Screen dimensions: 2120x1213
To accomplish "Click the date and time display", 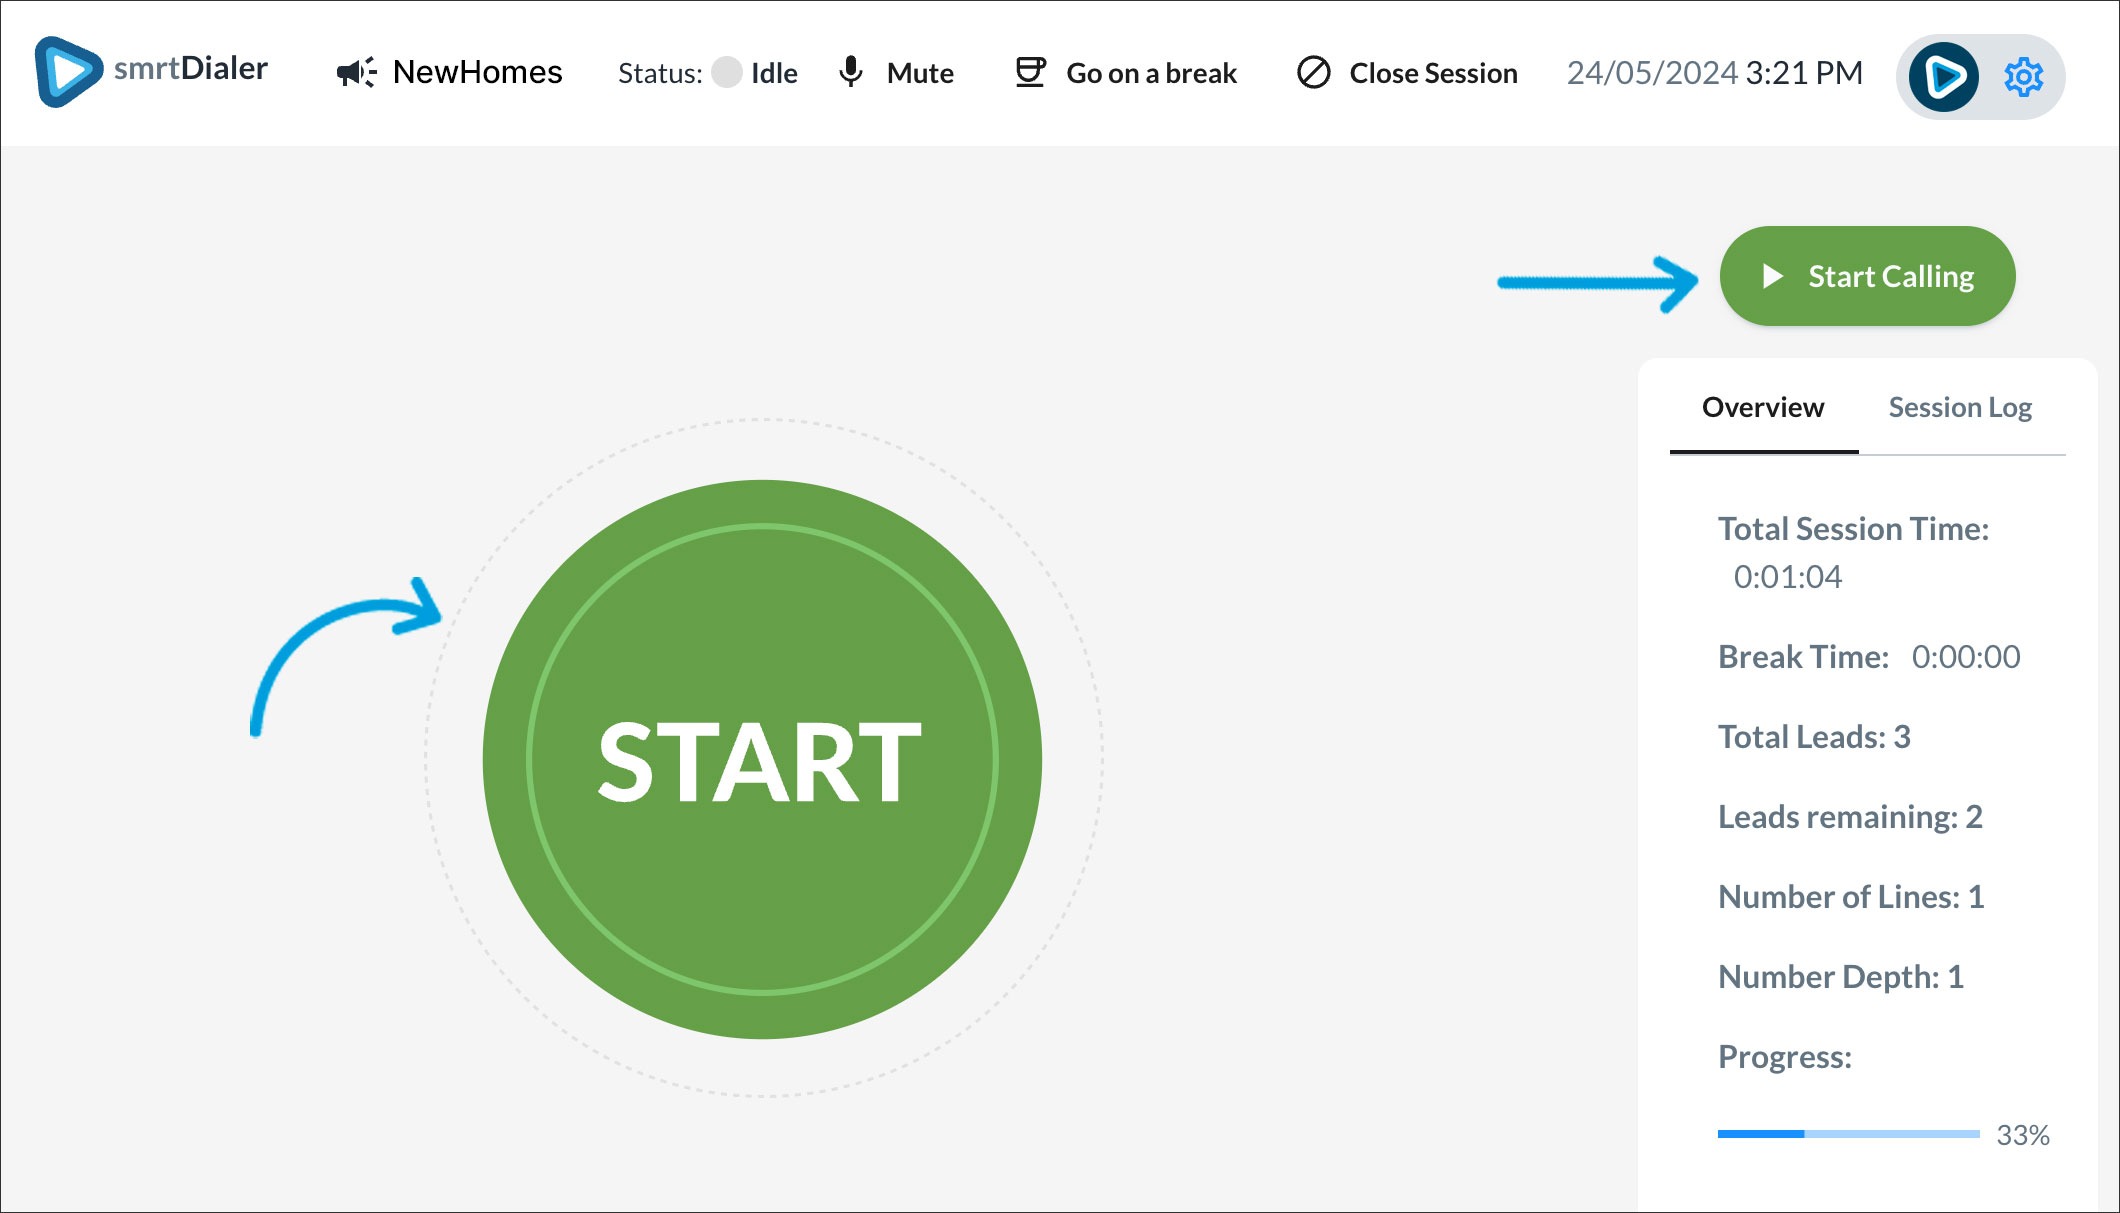I will [1714, 73].
